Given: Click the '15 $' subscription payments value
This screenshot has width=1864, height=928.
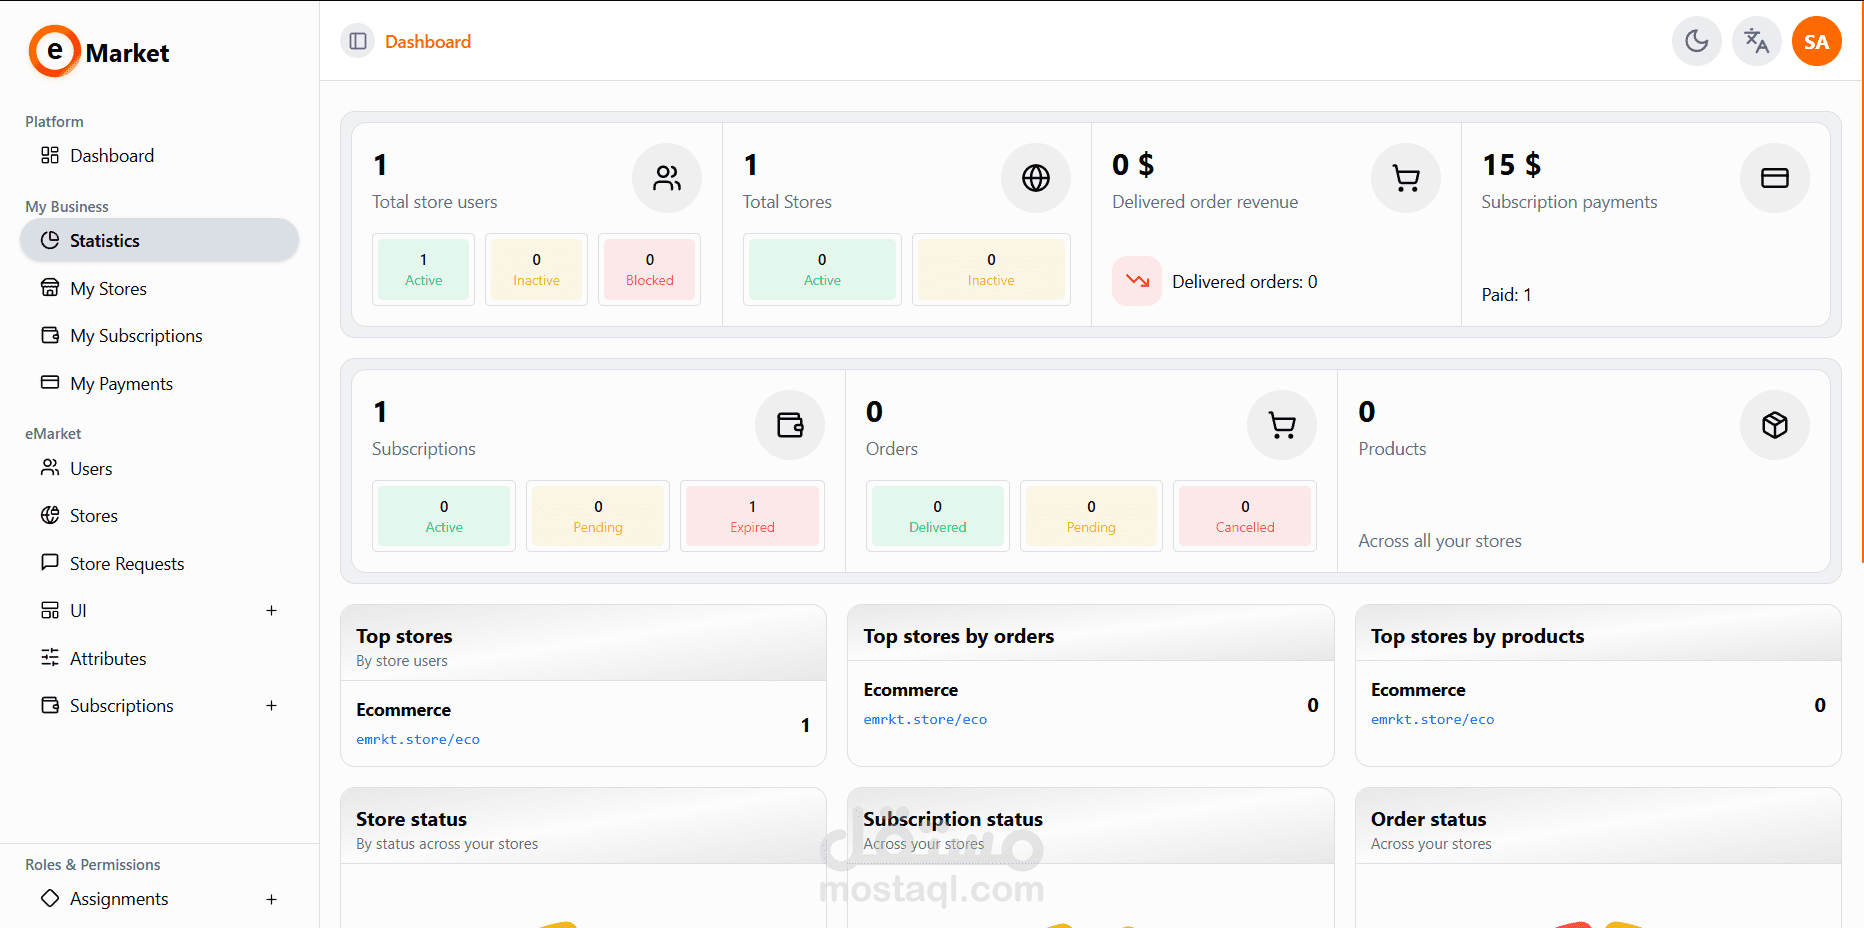Looking at the screenshot, I should [x=1511, y=164].
